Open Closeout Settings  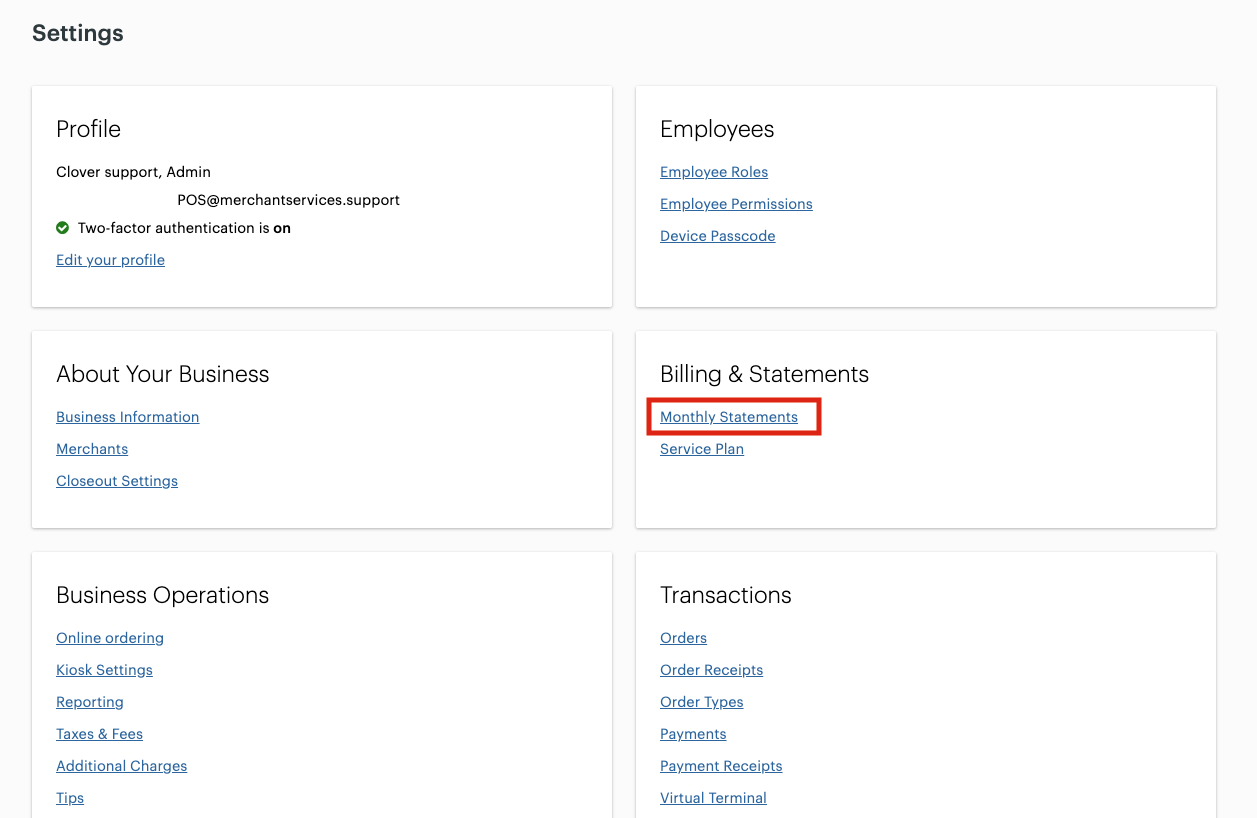[x=117, y=481]
